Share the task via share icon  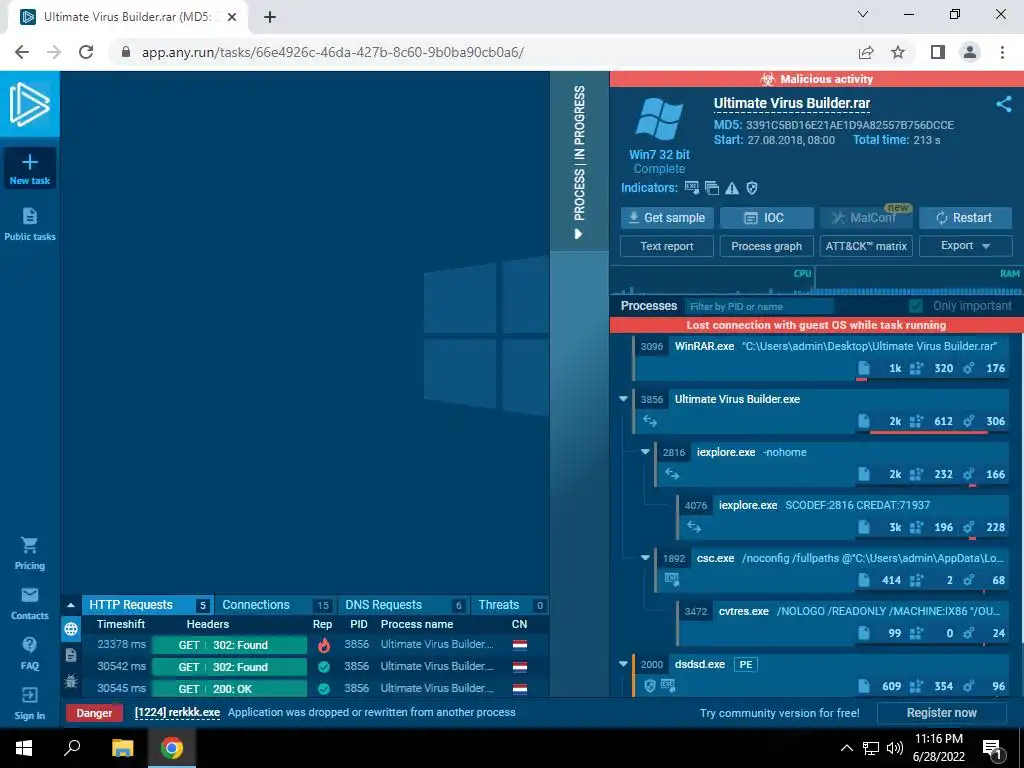click(1004, 104)
